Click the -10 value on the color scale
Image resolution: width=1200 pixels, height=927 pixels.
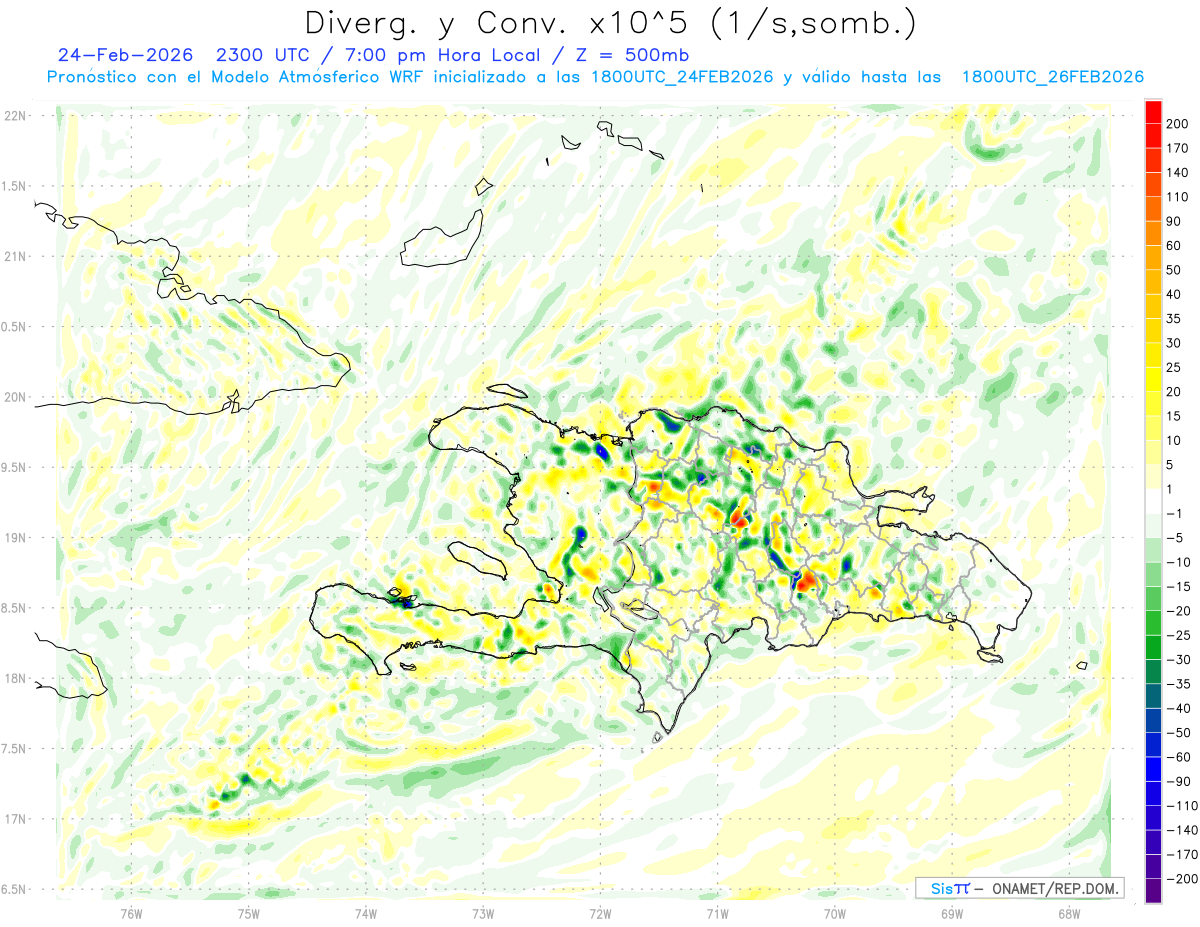(x=1179, y=562)
